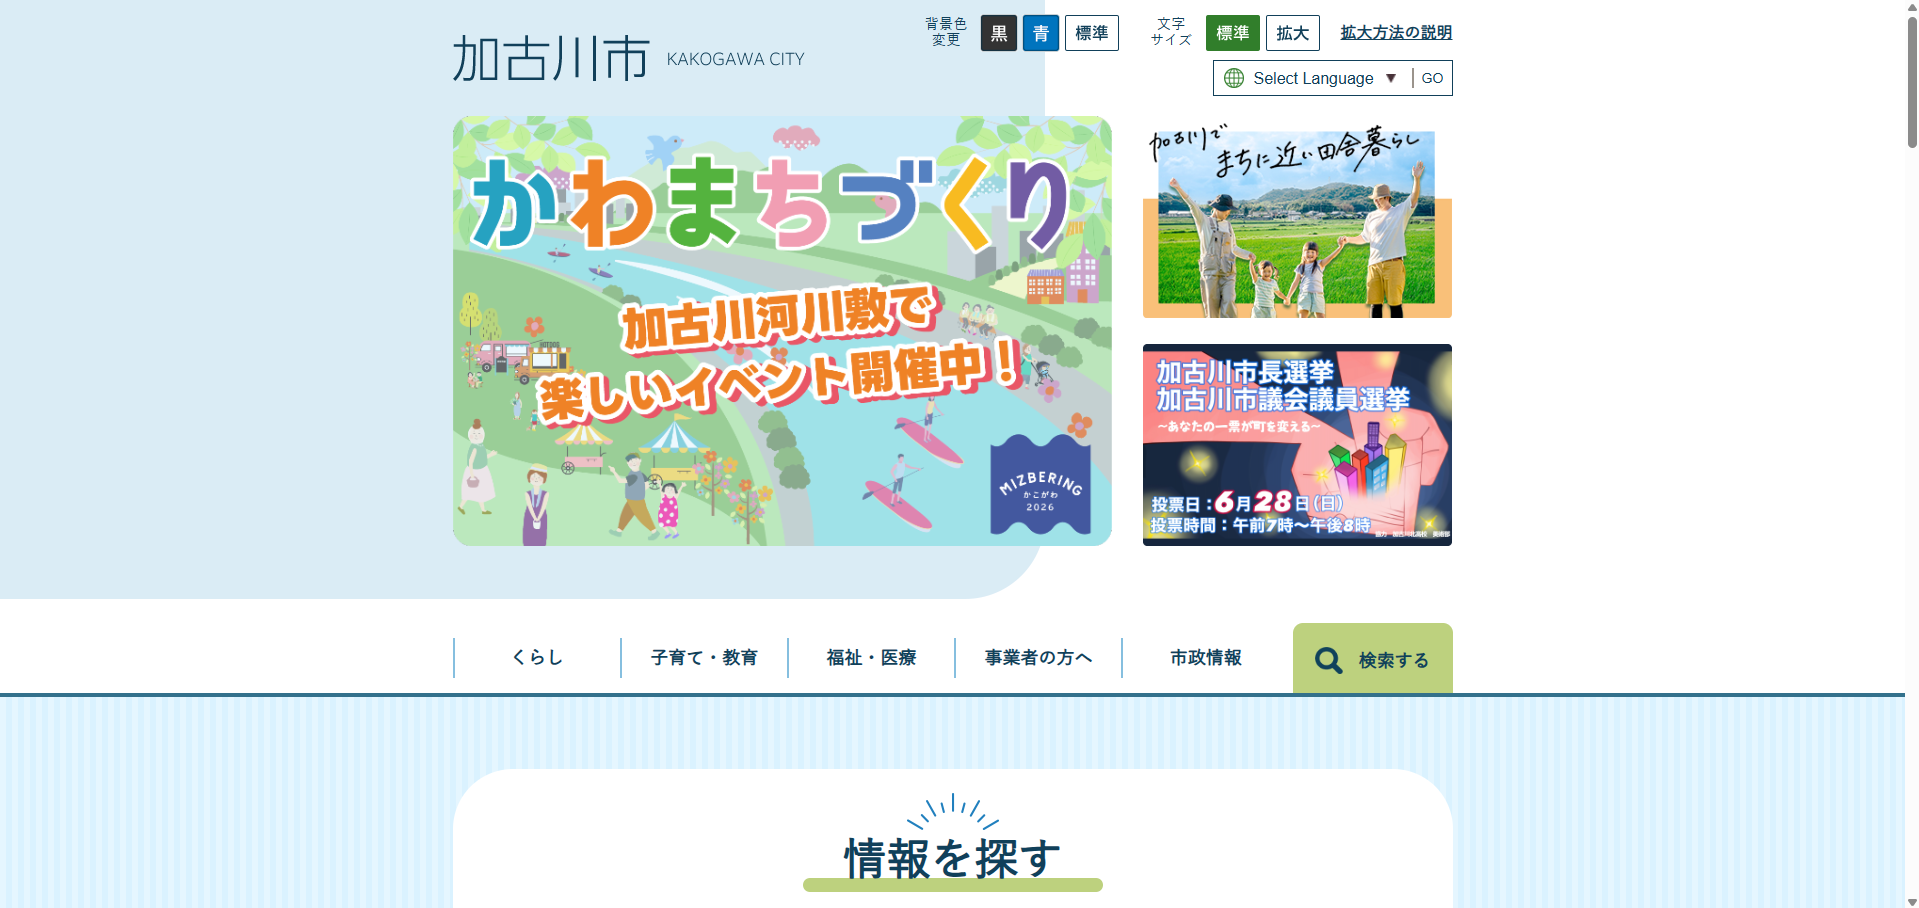
Task: Set text size to standard (green 標準)
Action: (x=1233, y=33)
